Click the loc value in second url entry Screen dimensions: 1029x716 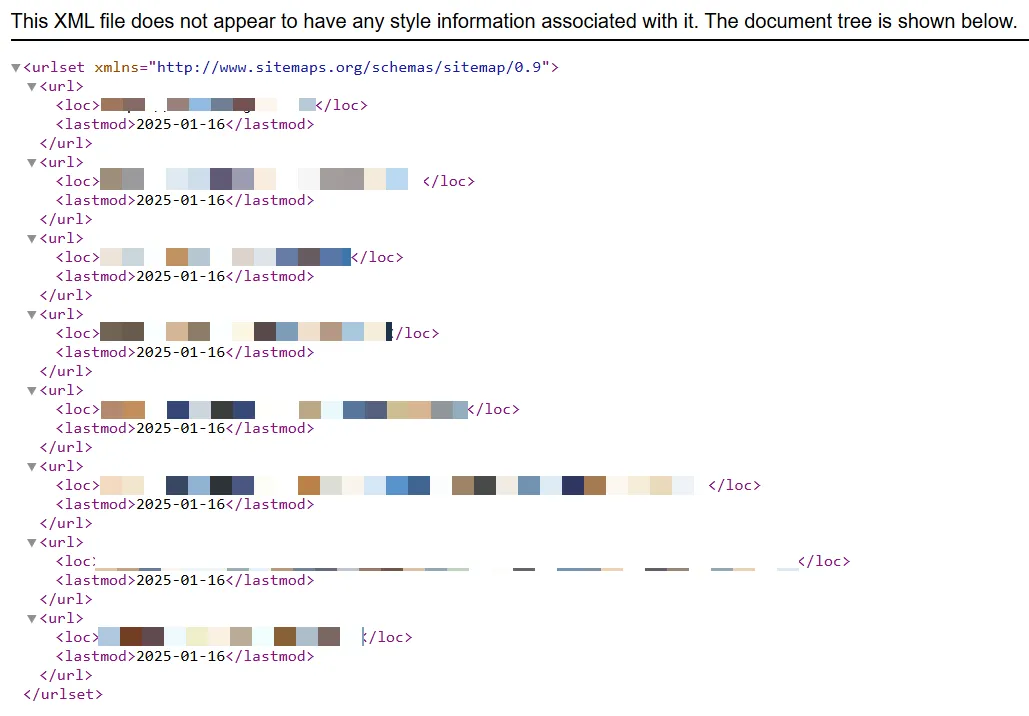tap(254, 181)
